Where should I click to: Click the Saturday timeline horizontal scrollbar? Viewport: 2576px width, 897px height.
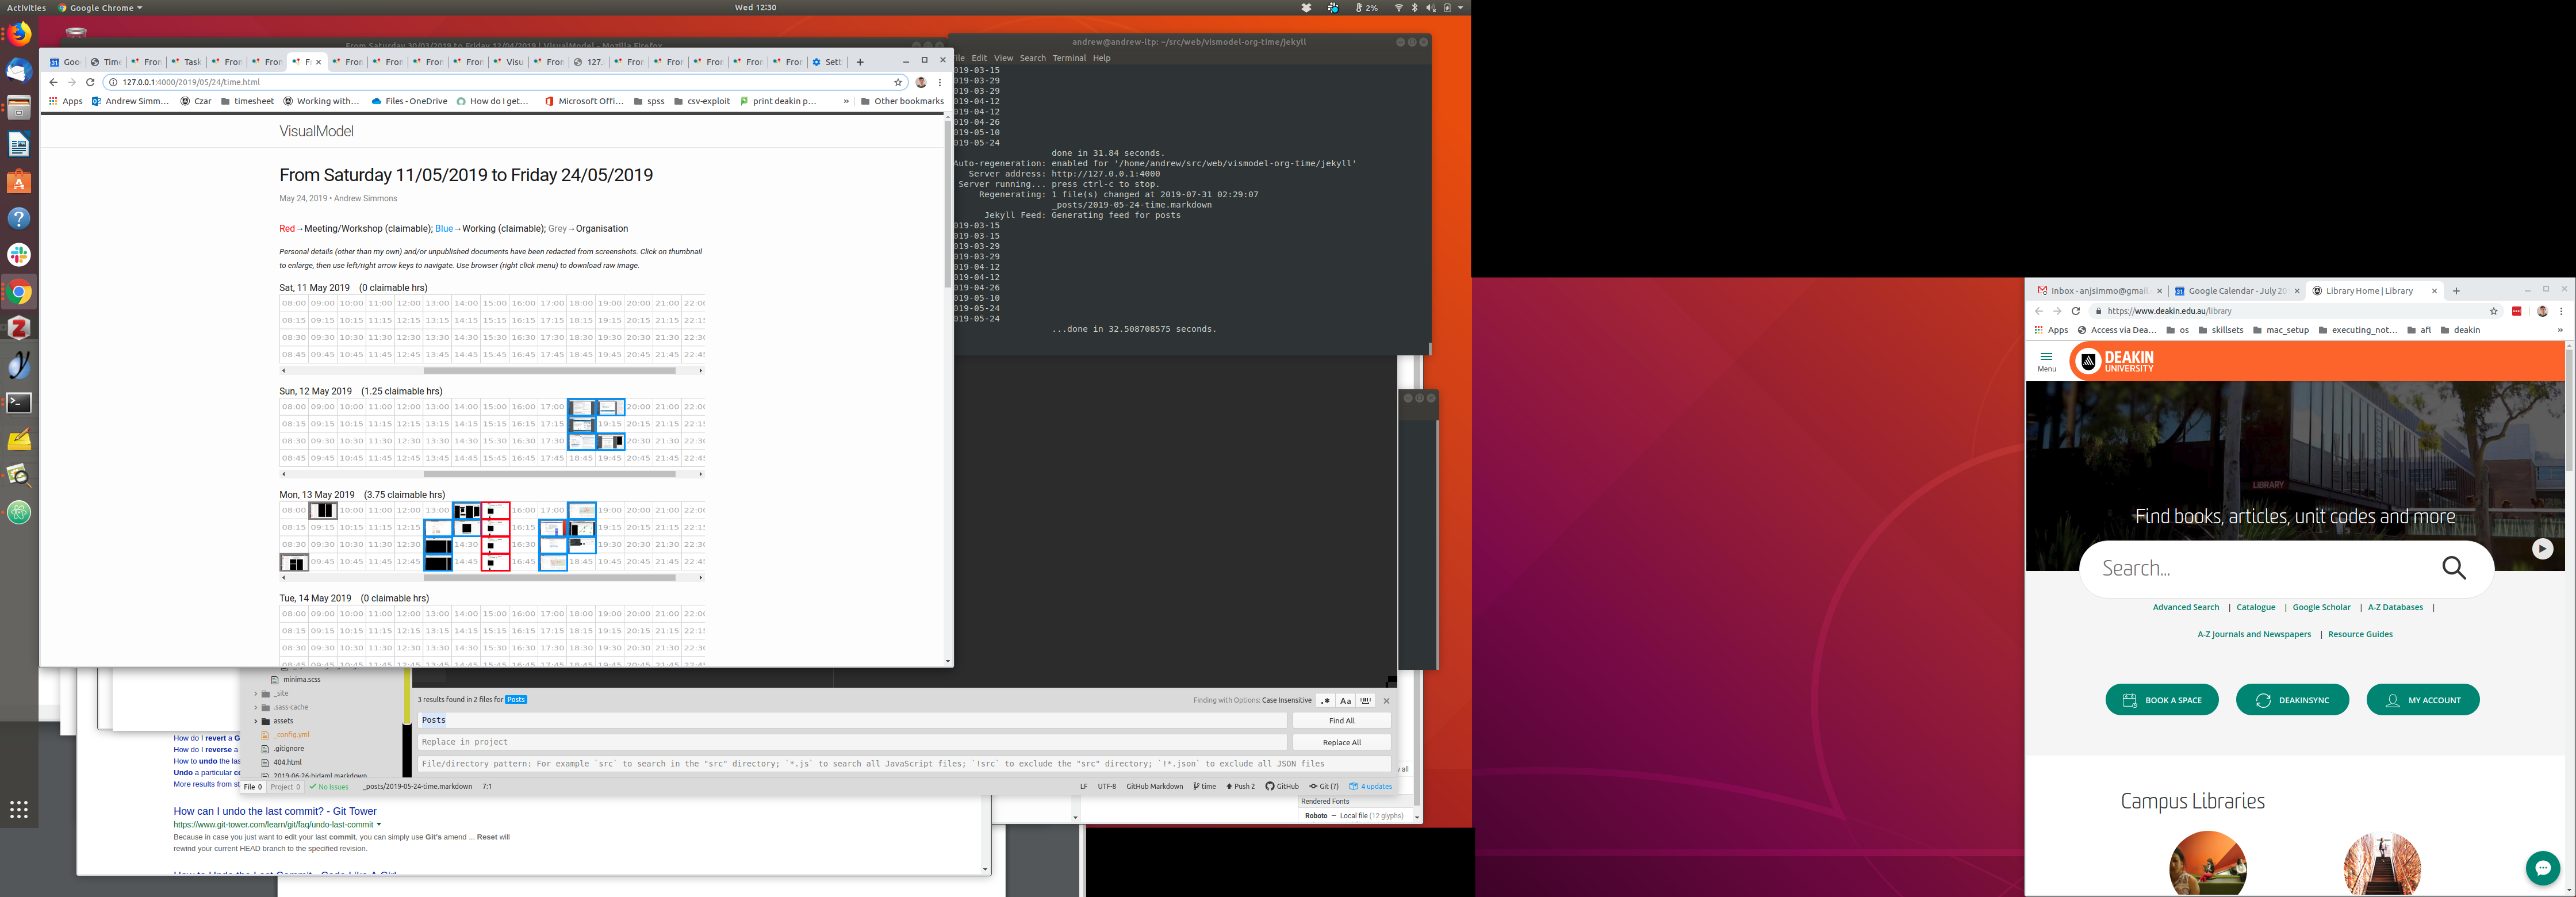pyautogui.click(x=550, y=371)
